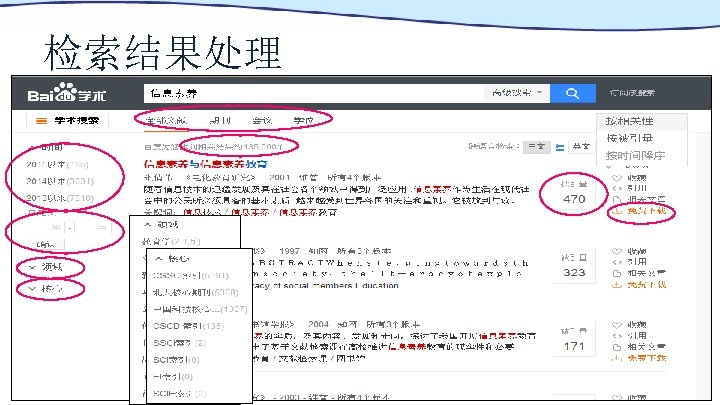This screenshot has height=405, width=720.
Task: Filter by 2014以来
Action: [60, 181]
